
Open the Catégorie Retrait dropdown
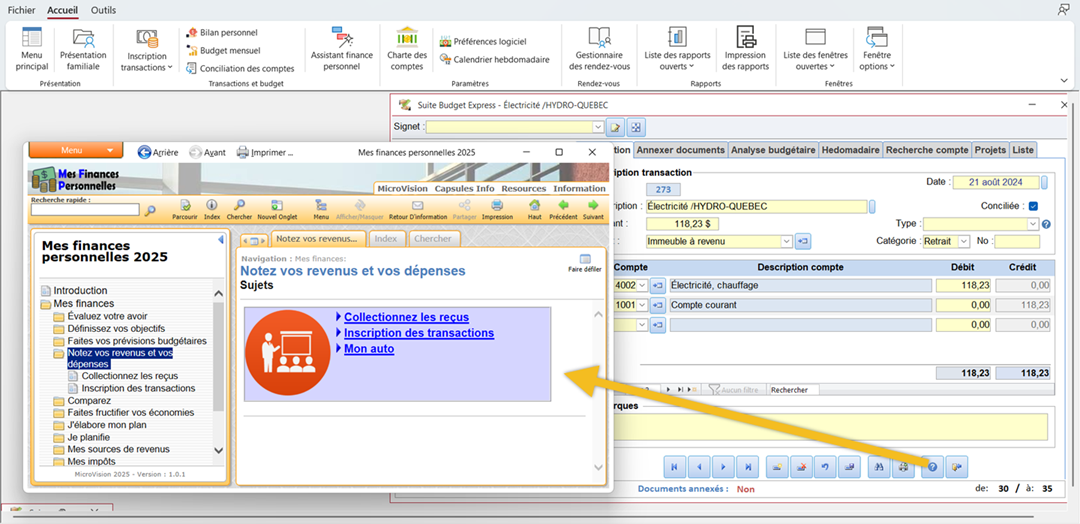tap(964, 241)
